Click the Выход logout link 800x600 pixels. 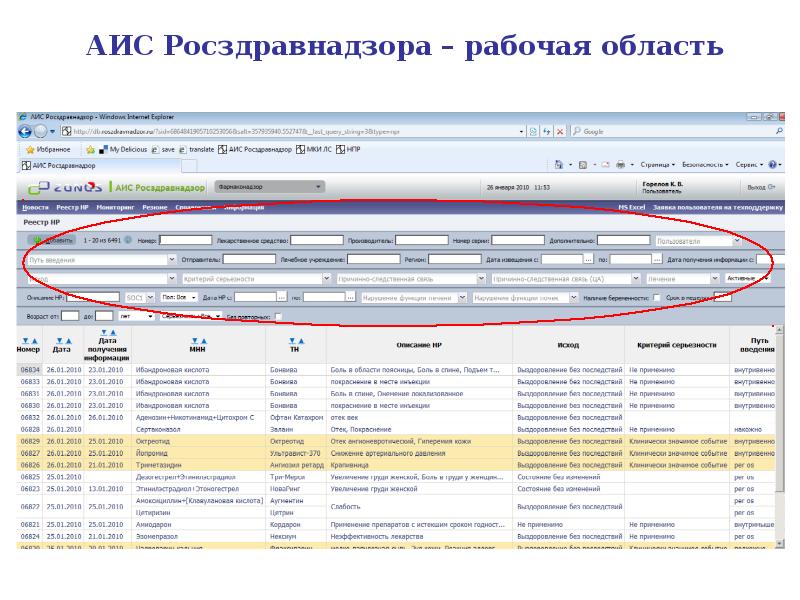(x=761, y=187)
